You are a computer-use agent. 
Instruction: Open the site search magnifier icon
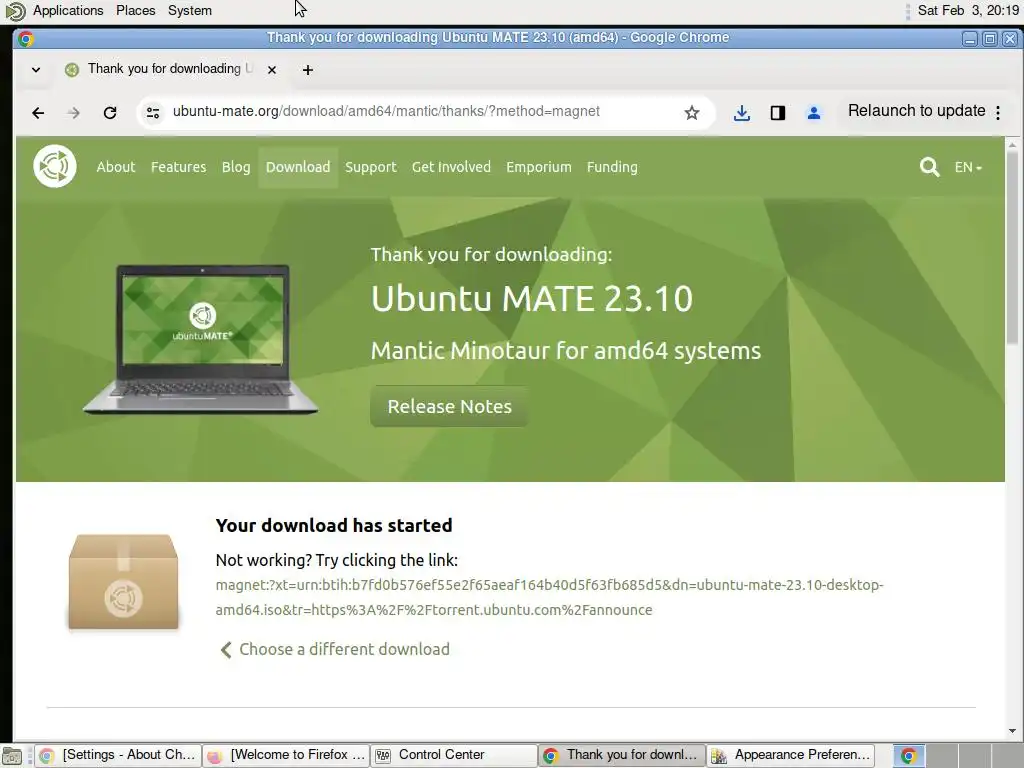pyautogui.click(x=929, y=167)
